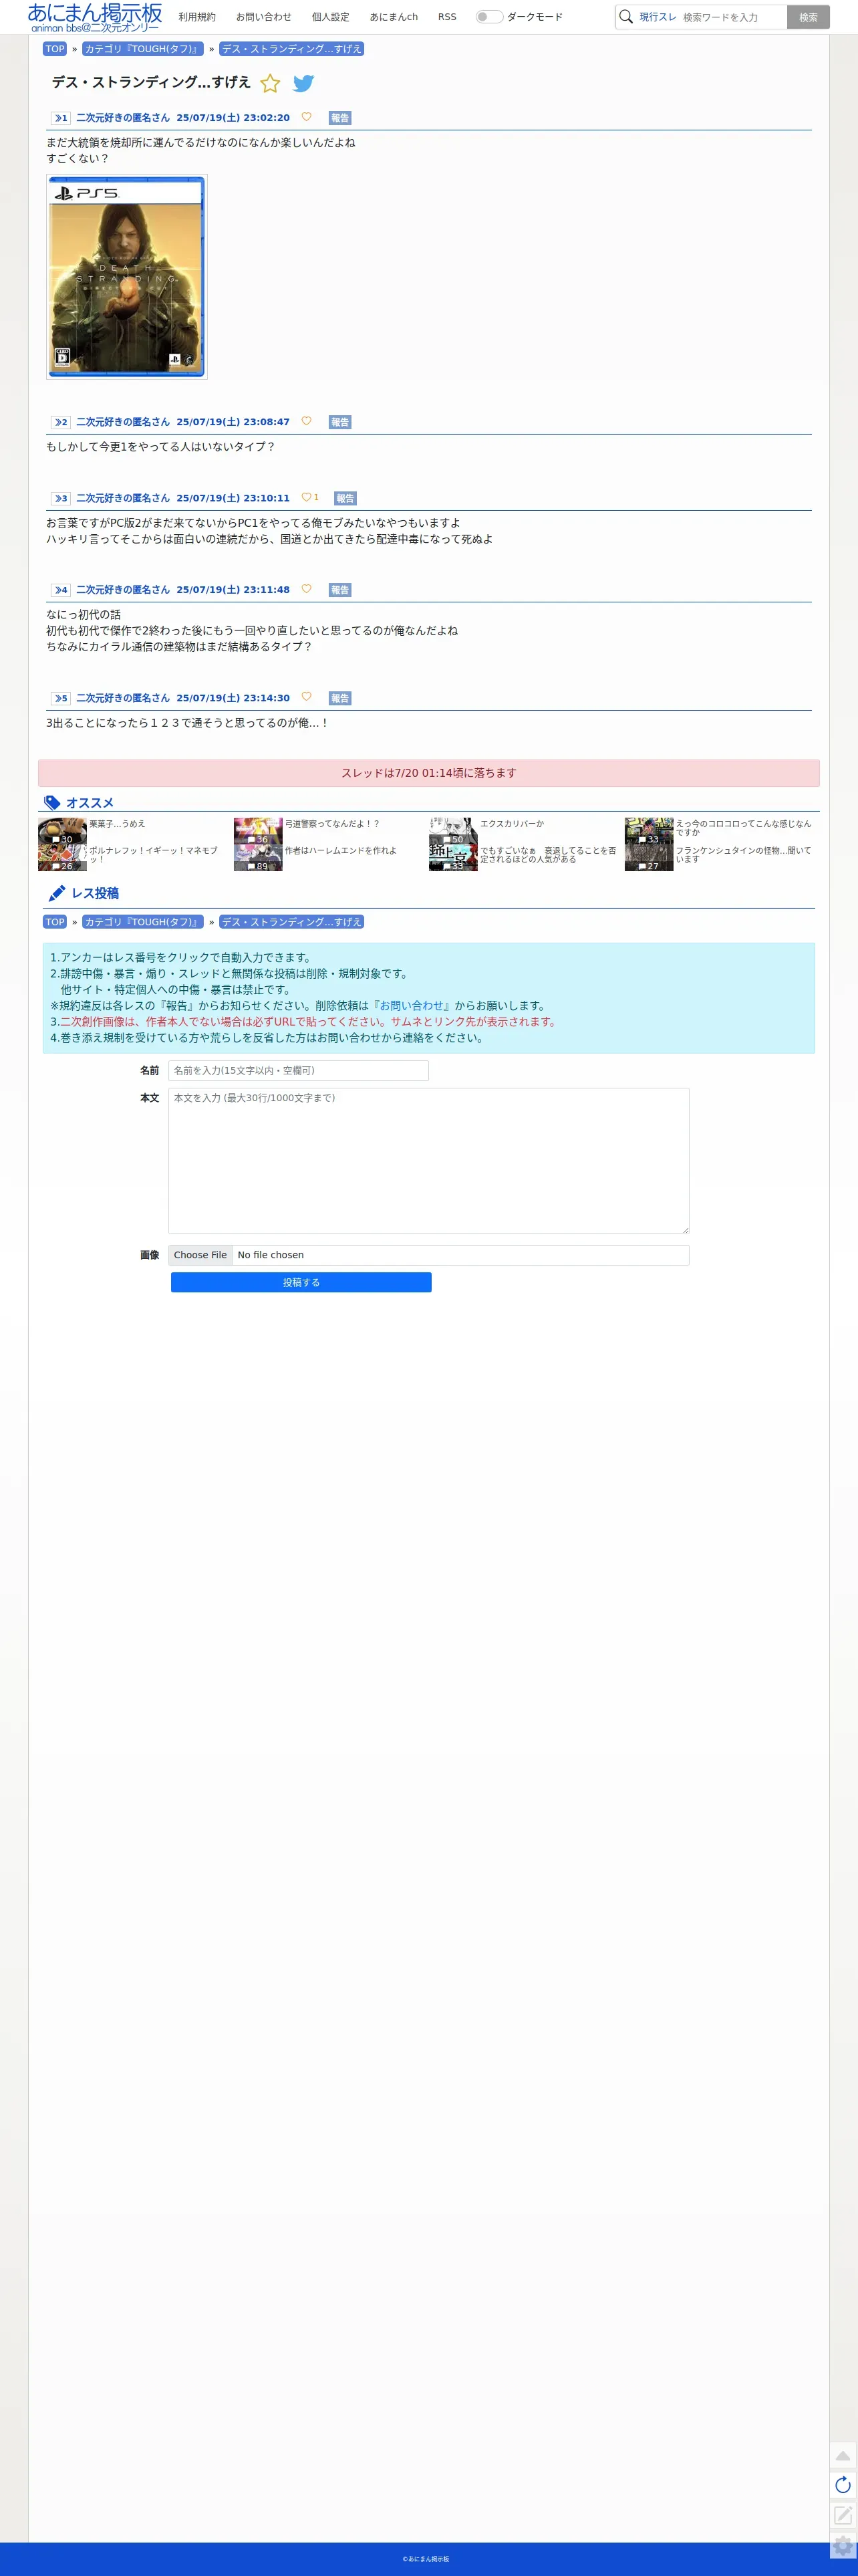This screenshot has width=858, height=2576.
Task: Click 『お問い合わせ』 link in posting rules
Action: tap(411, 1006)
